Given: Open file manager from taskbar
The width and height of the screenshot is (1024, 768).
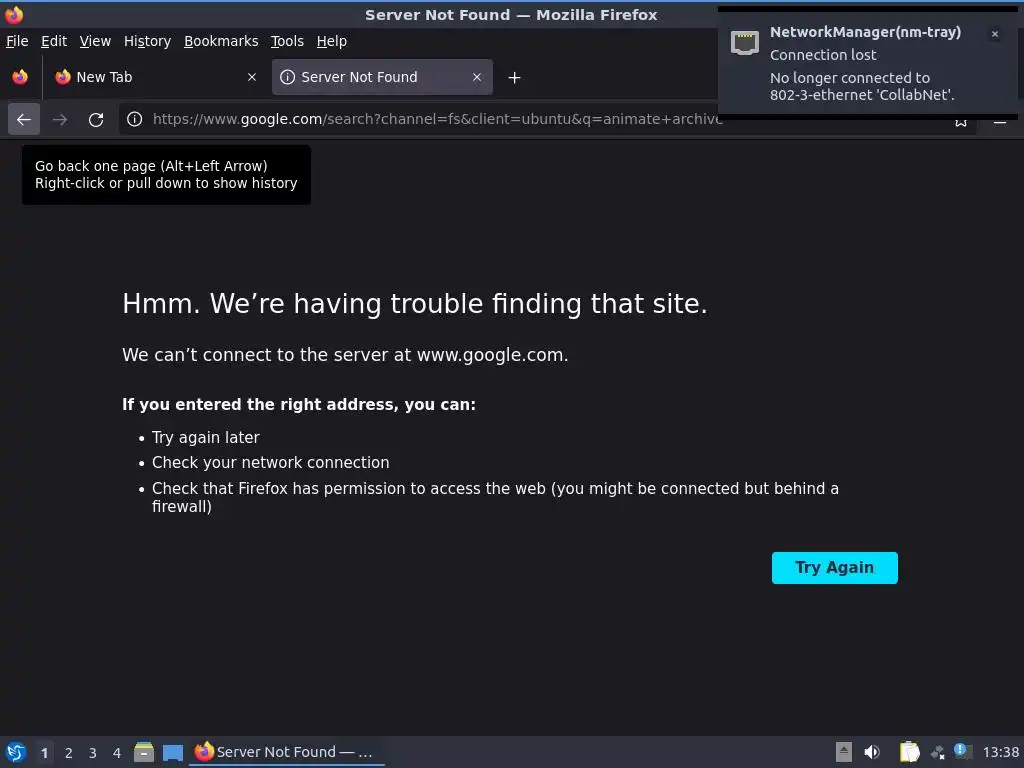Looking at the screenshot, I should [x=144, y=752].
